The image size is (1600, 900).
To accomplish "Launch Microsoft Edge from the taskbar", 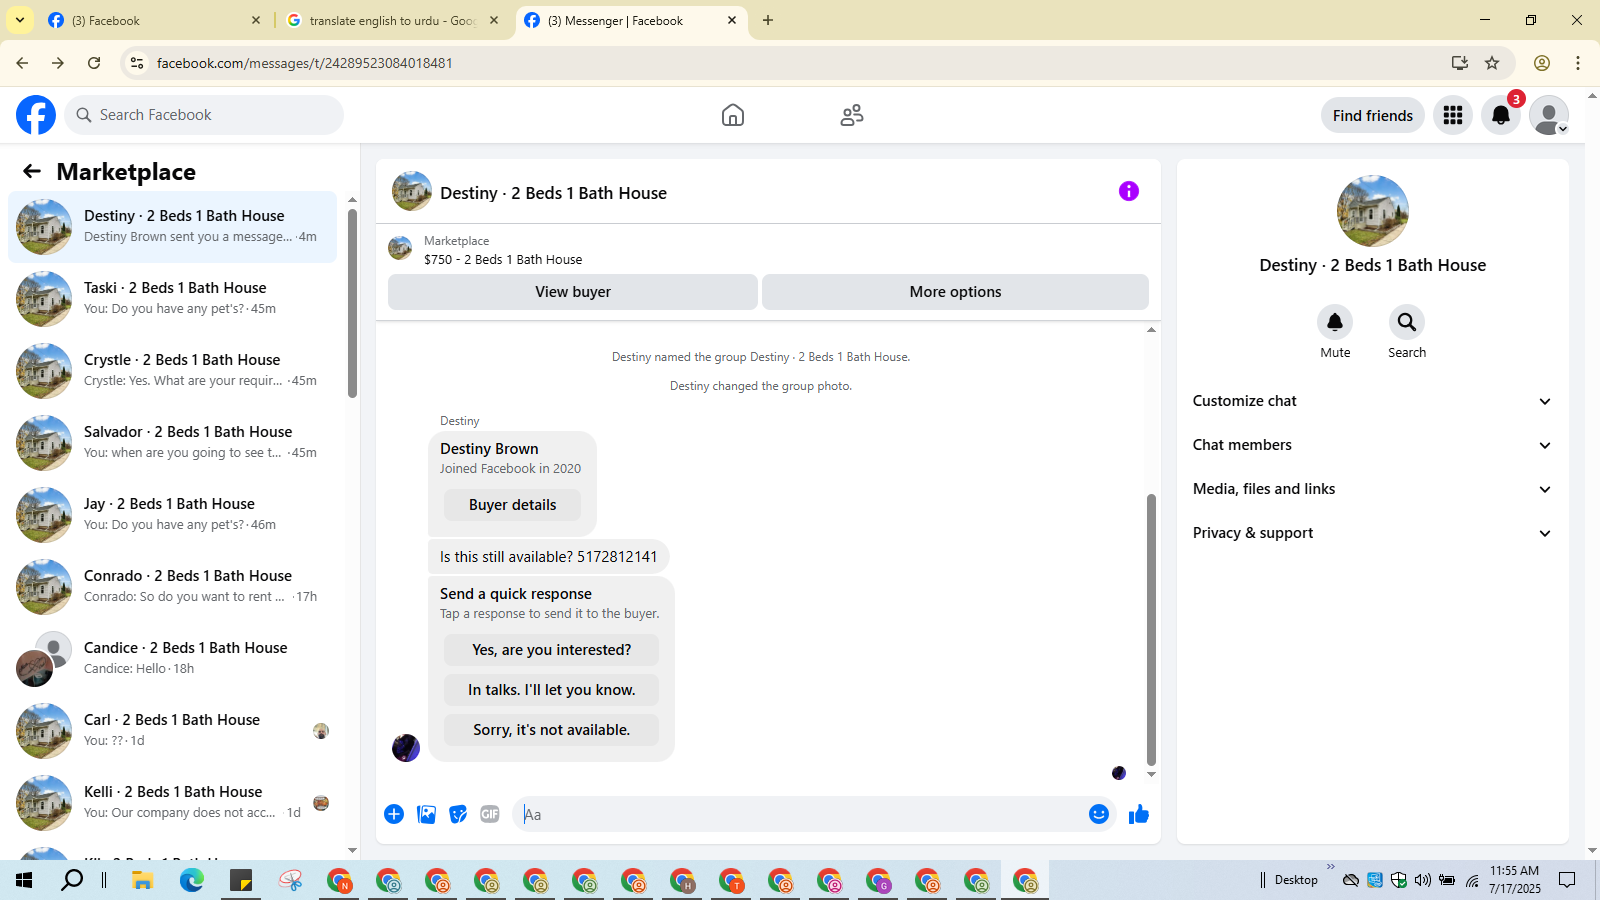I will point(191,880).
